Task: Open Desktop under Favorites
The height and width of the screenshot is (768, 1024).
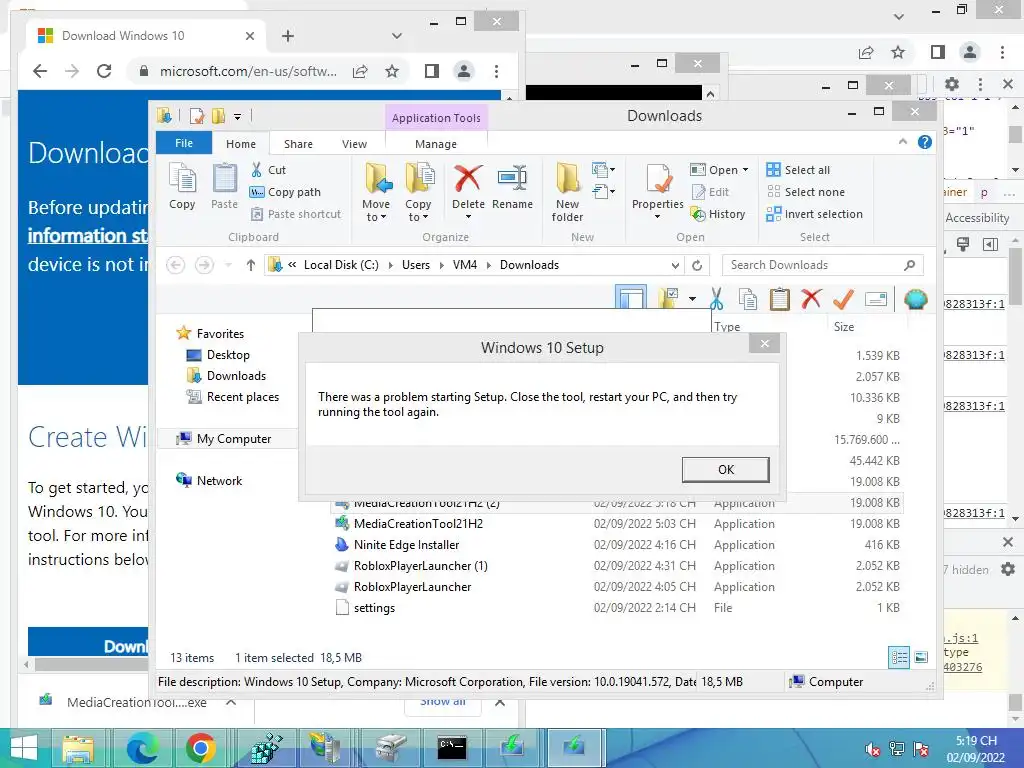Action: coord(217,355)
